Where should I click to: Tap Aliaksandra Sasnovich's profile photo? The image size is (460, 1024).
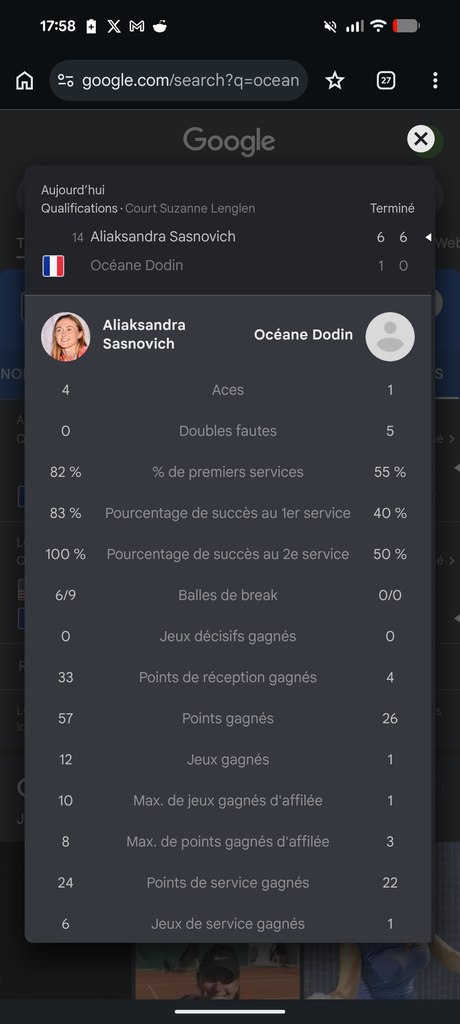click(66, 336)
